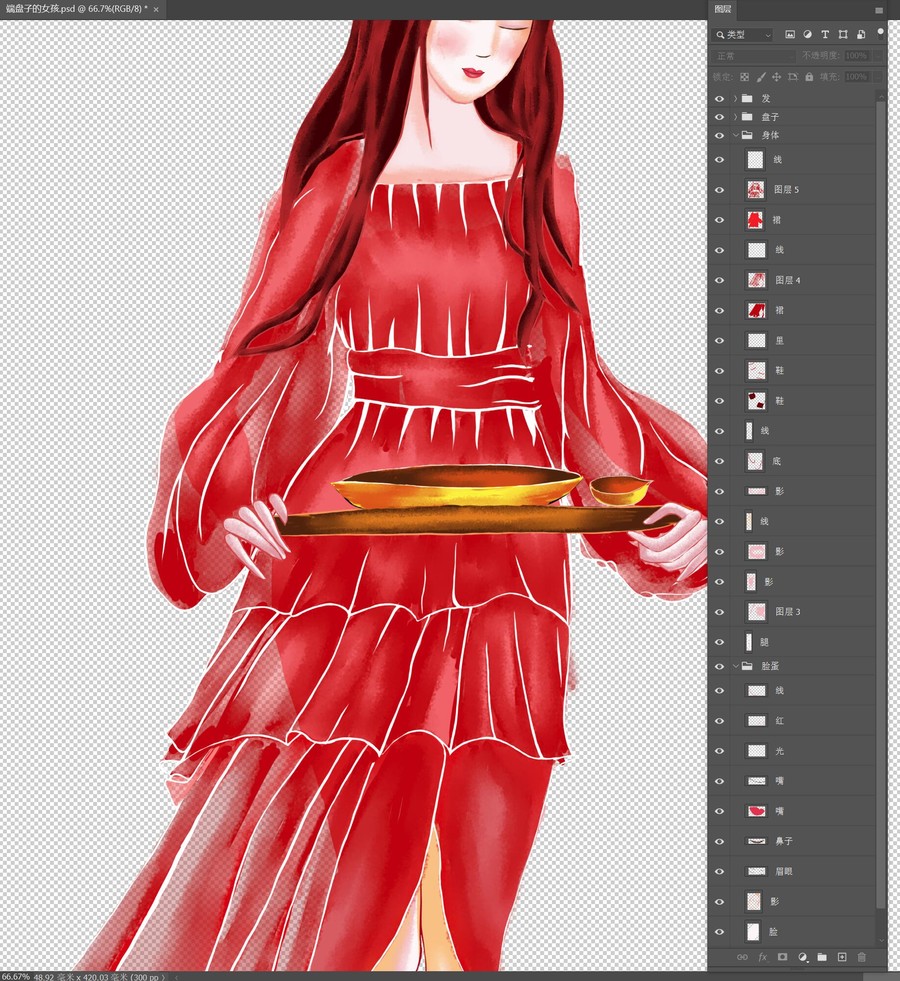The width and height of the screenshot is (900, 981).
Task: Filter layers by shape layers icon
Action: (842, 34)
